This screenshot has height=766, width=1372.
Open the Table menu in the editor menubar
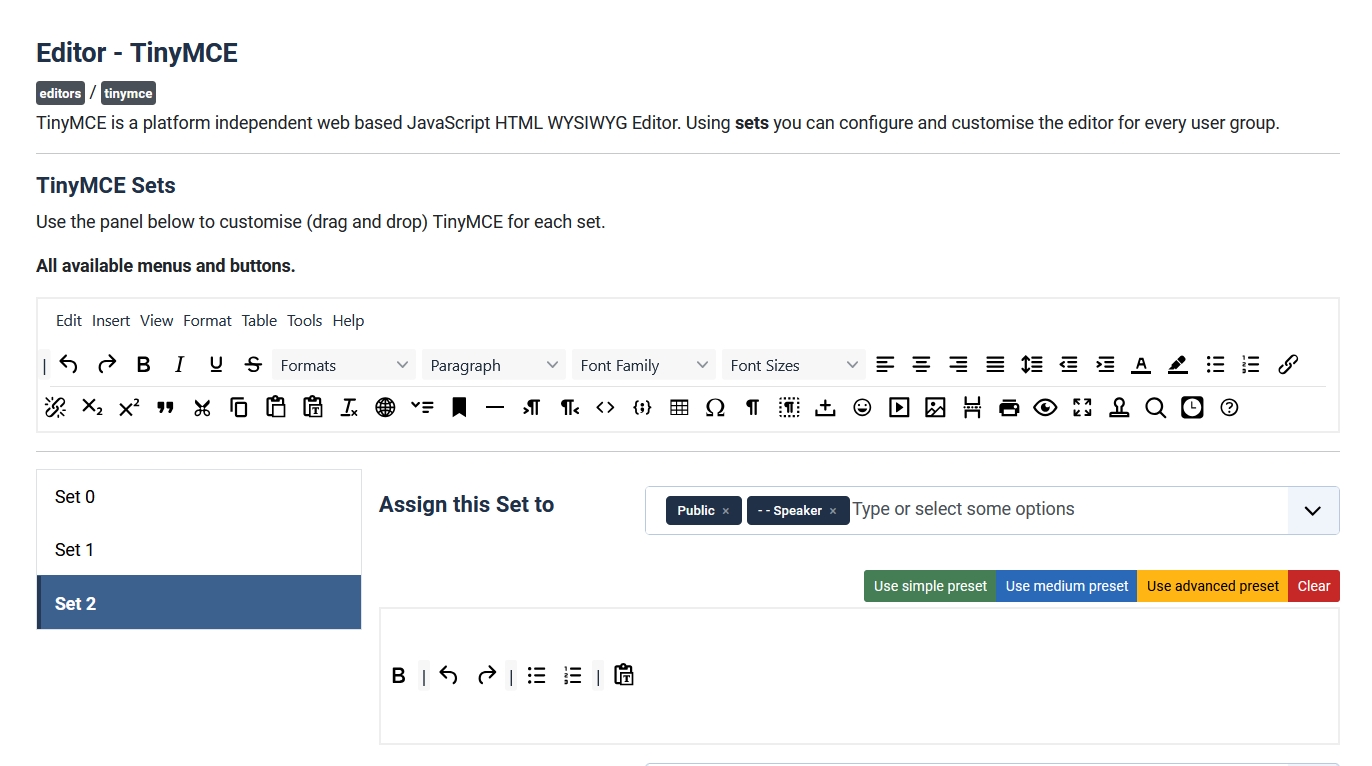[259, 320]
